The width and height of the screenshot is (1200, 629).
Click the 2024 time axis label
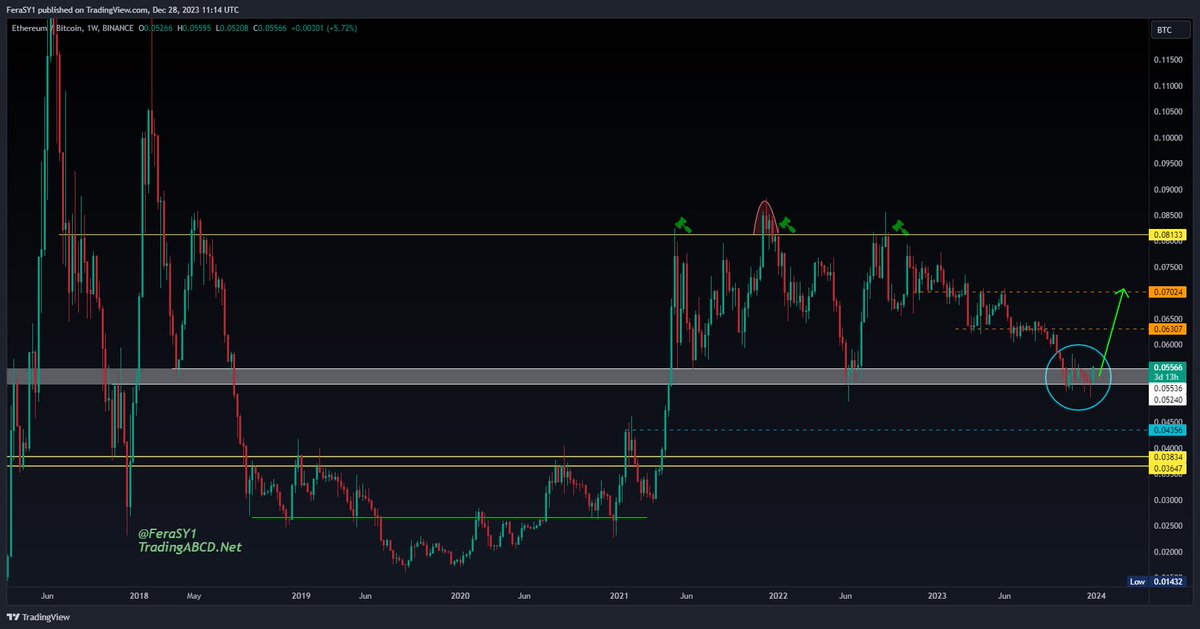tap(1096, 595)
